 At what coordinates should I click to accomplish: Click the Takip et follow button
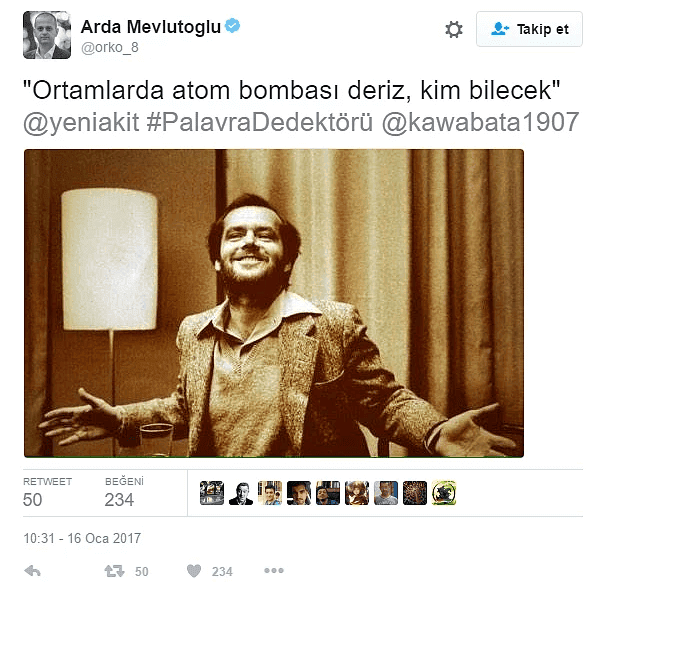[x=529, y=29]
